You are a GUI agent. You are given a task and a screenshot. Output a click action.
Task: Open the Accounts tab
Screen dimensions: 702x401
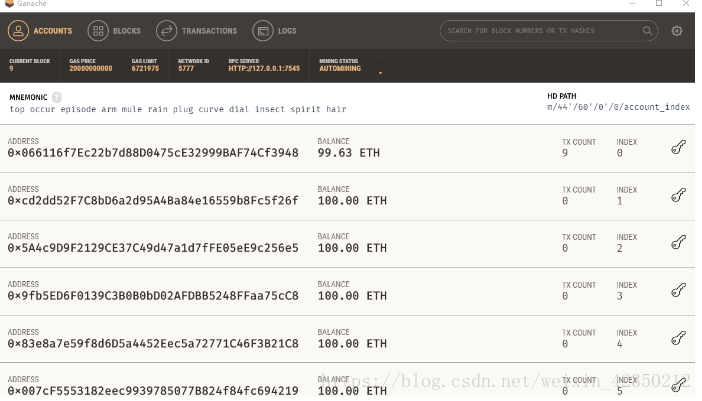pyautogui.click(x=40, y=31)
